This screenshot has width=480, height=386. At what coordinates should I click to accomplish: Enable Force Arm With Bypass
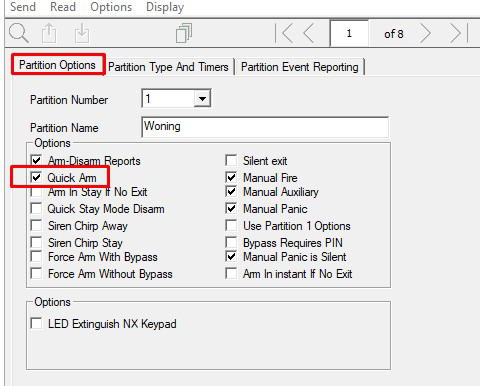point(36,257)
